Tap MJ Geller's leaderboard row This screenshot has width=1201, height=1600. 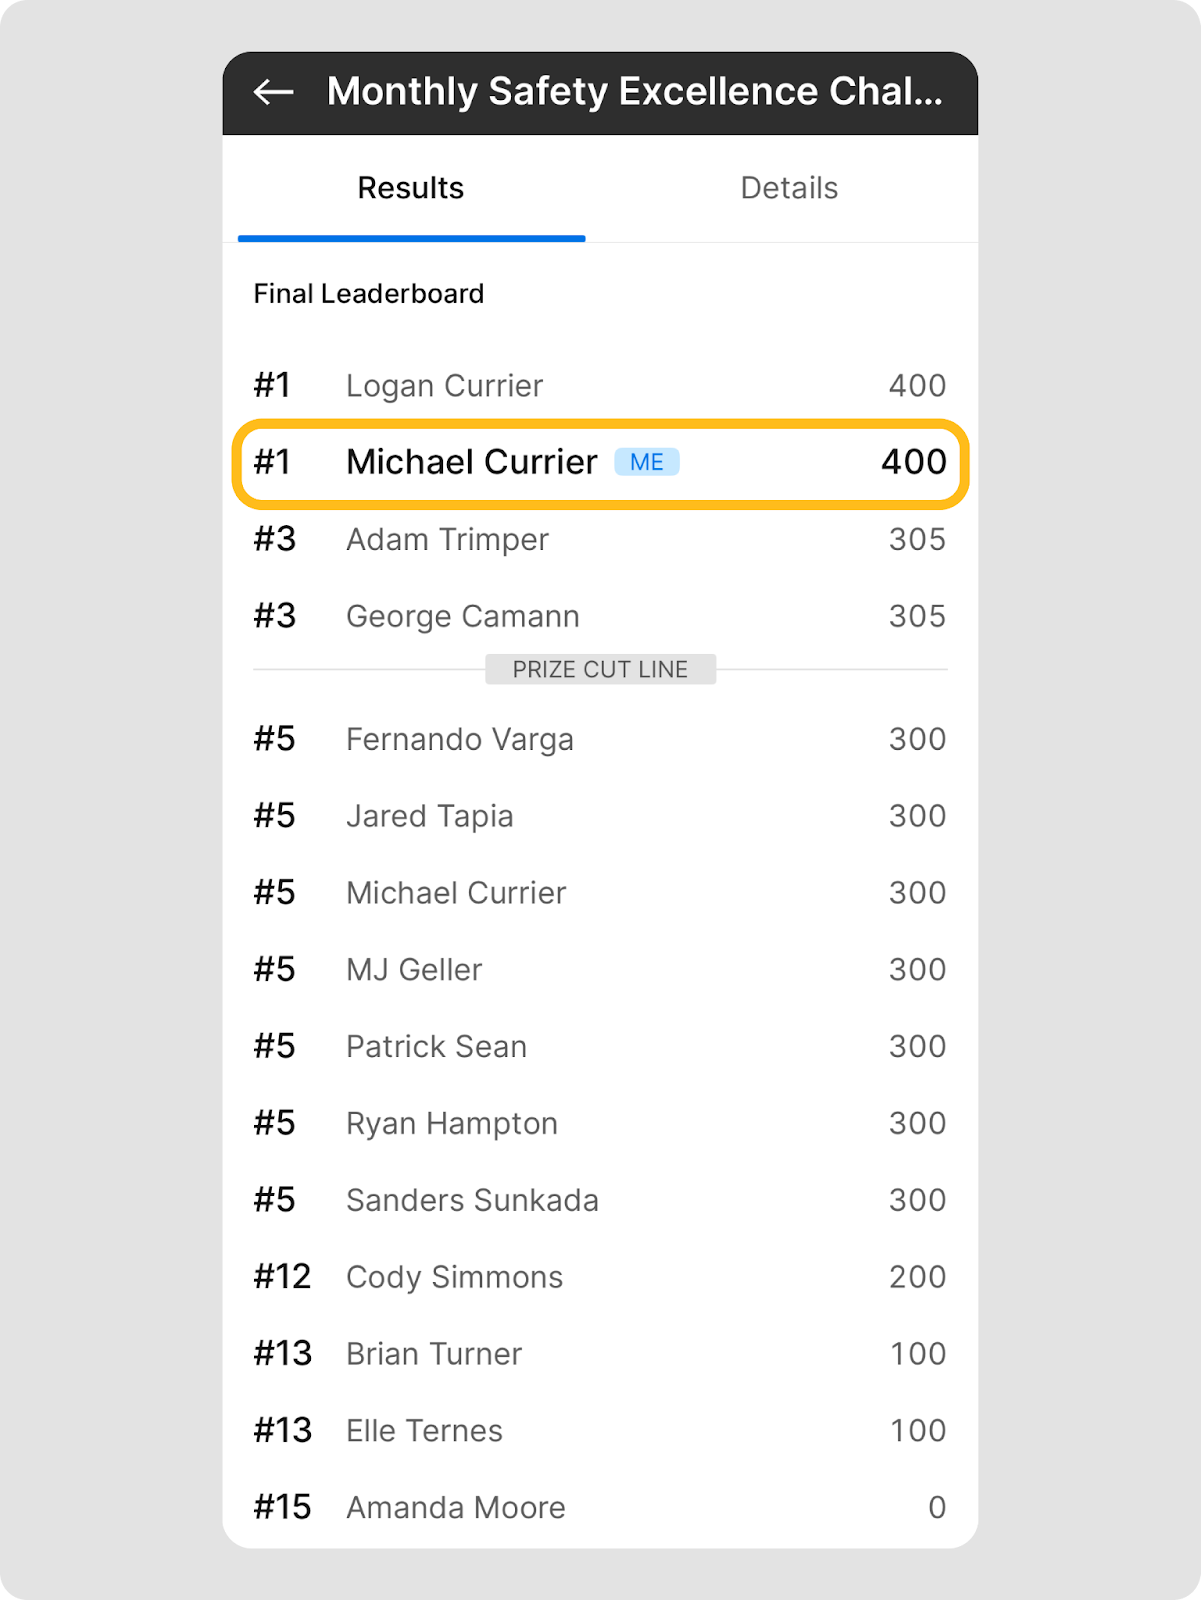click(x=600, y=970)
